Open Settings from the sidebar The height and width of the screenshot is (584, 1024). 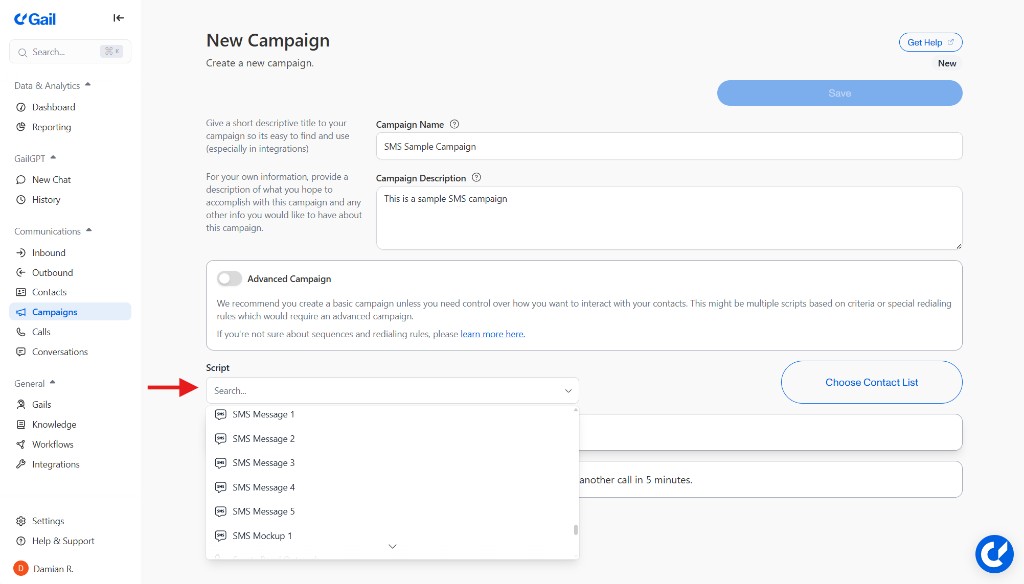pos(49,520)
